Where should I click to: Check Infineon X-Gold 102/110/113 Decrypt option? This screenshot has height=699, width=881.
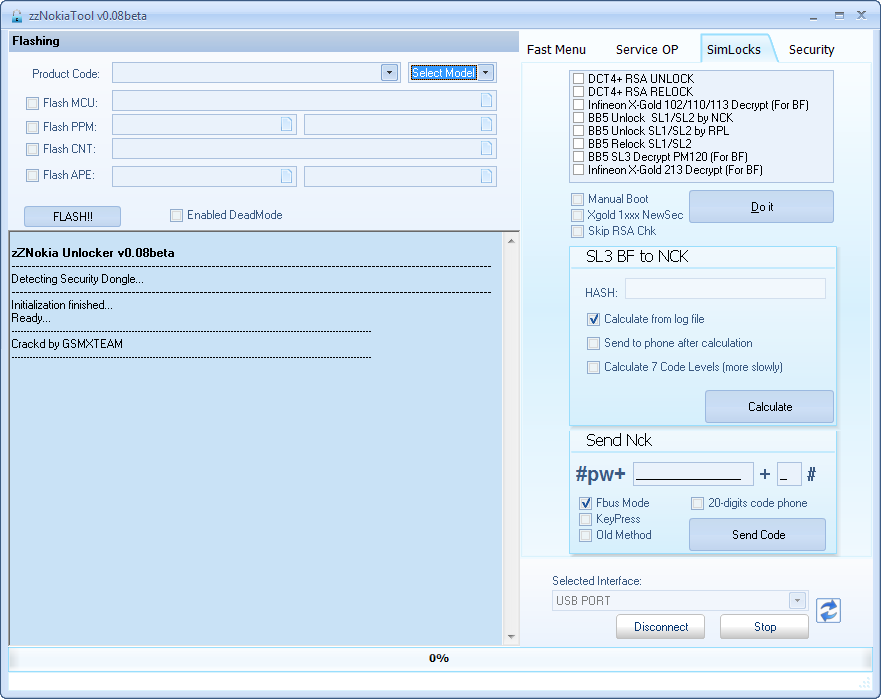click(x=578, y=105)
